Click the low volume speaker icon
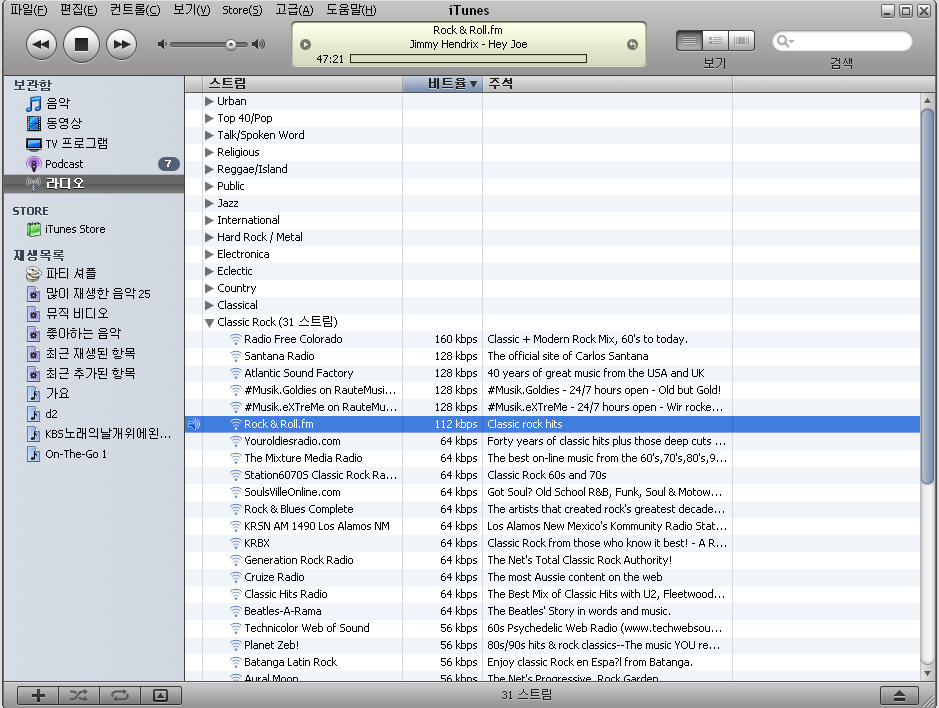This screenshot has width=939, height=708. tap(162, 44)
